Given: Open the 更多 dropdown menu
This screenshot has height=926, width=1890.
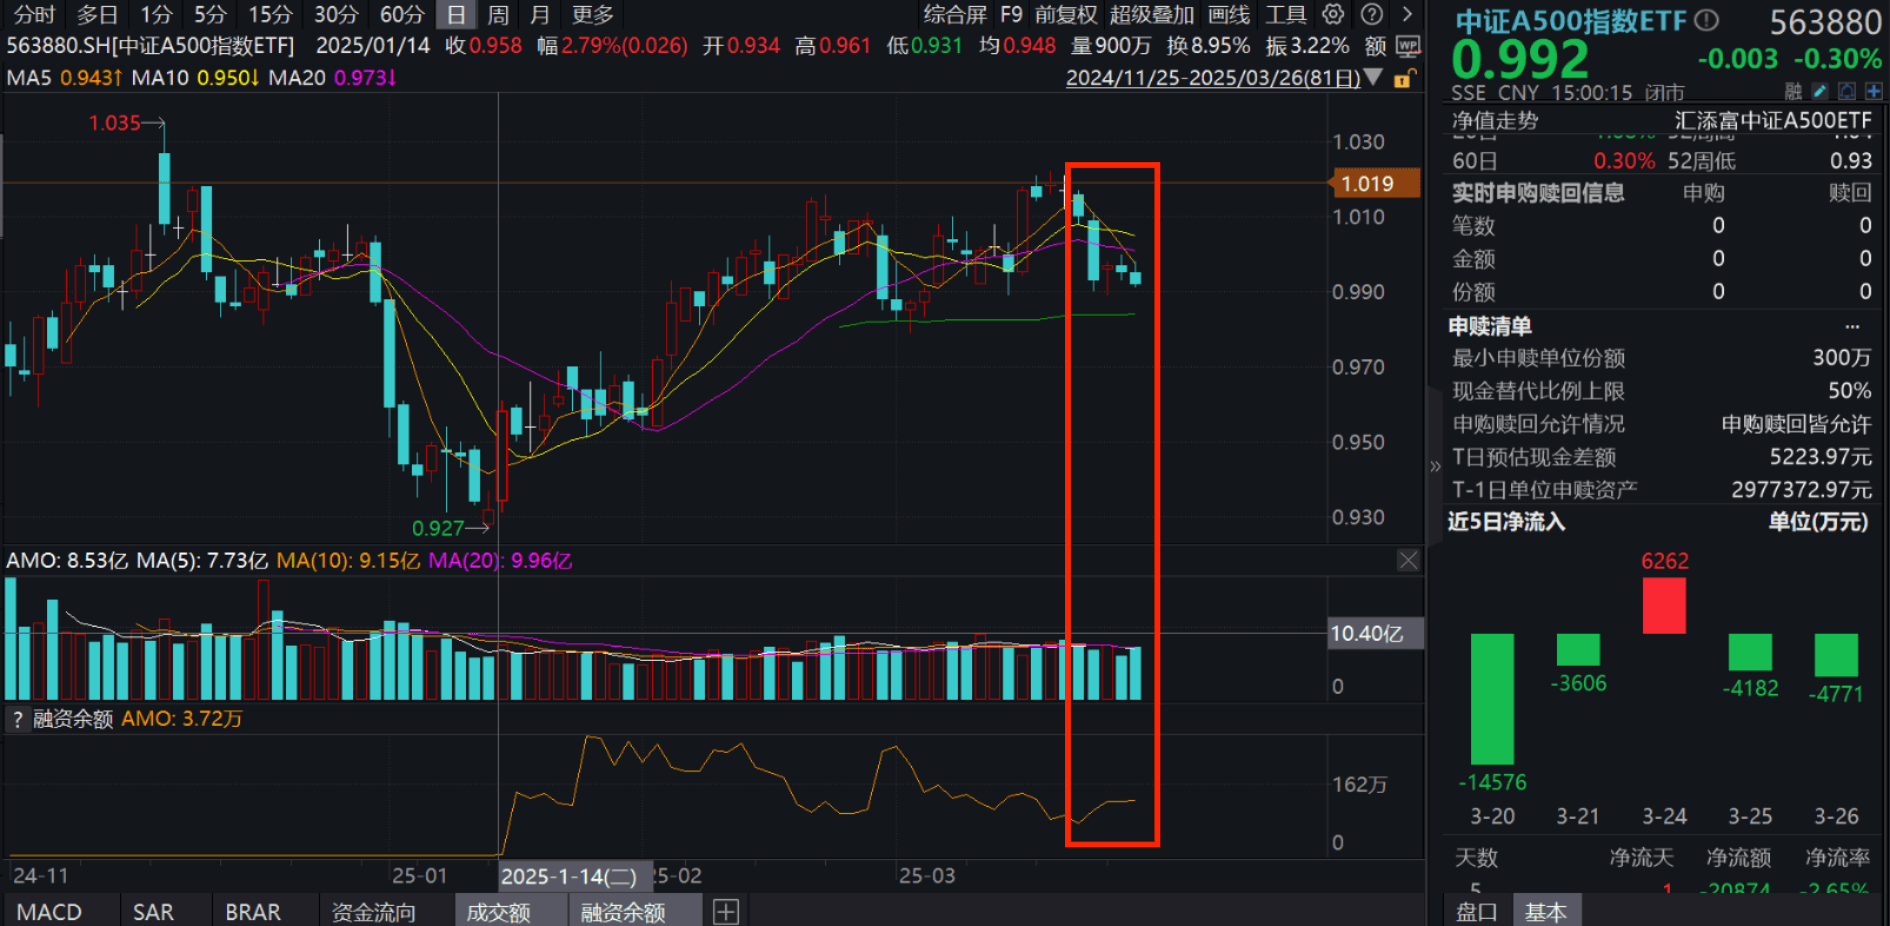Looking at the screenshot, I should [591, 15].
